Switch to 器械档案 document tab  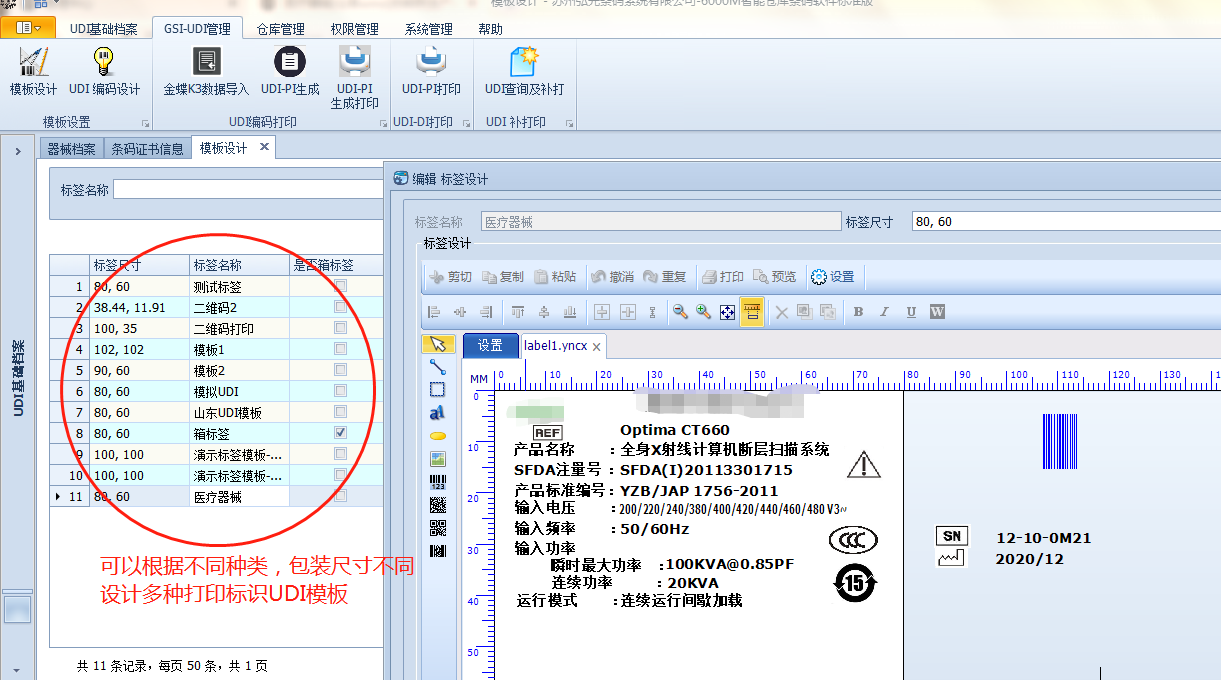[x=72, y=149]
